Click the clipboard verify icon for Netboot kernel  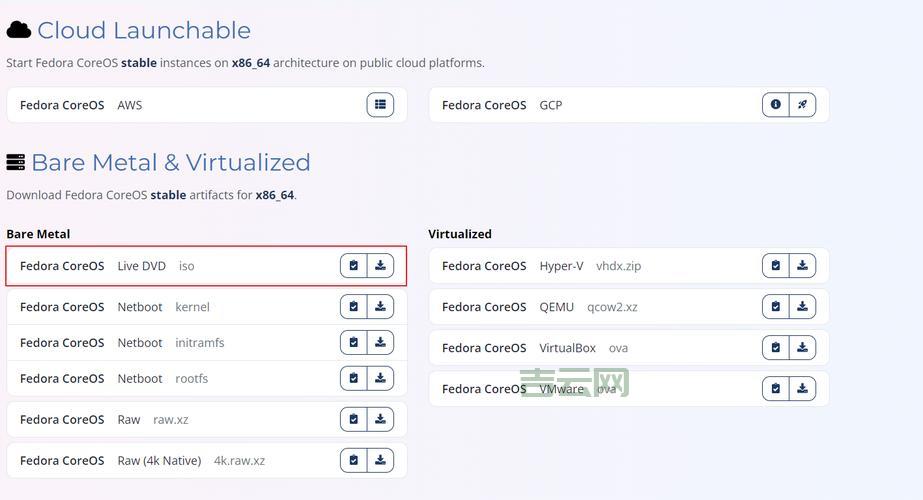(354, 307)
